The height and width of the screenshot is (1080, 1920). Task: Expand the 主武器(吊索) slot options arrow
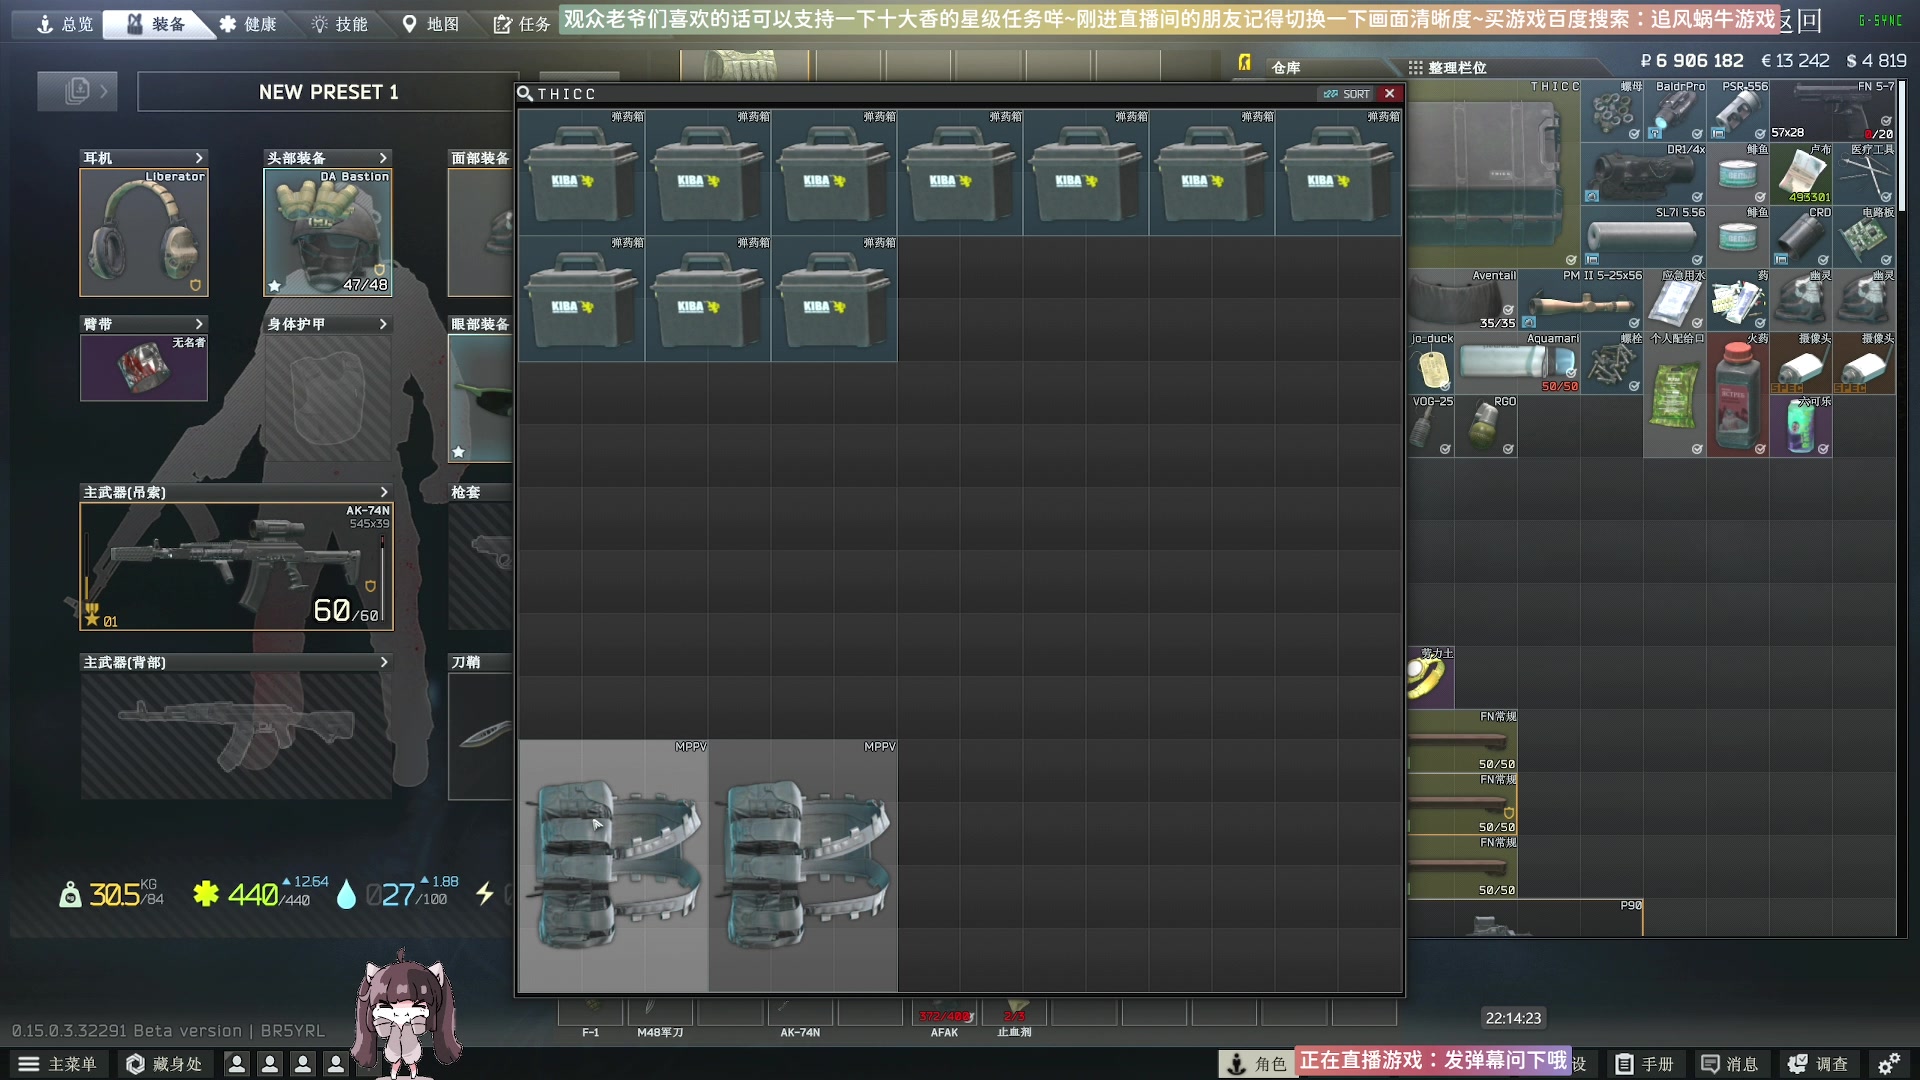click(x=383, y=492)
